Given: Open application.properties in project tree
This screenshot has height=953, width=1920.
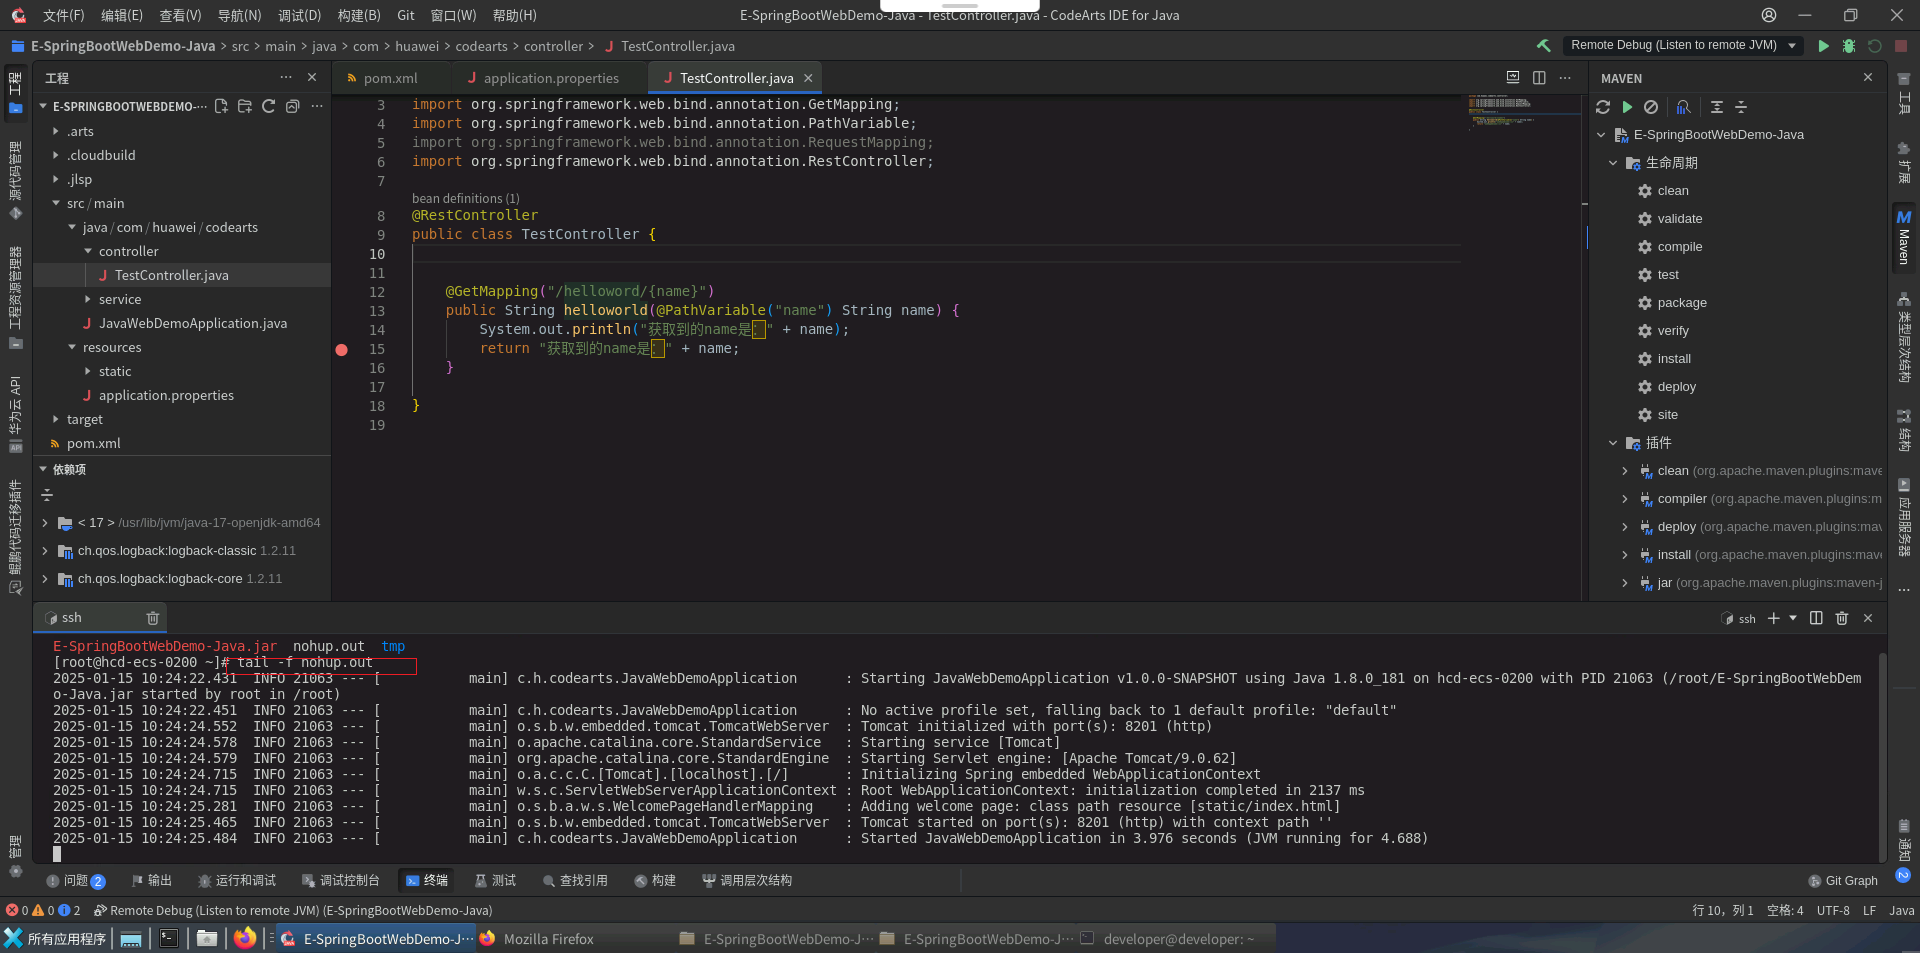Looking at the screenshot, I should click(166, 395).
